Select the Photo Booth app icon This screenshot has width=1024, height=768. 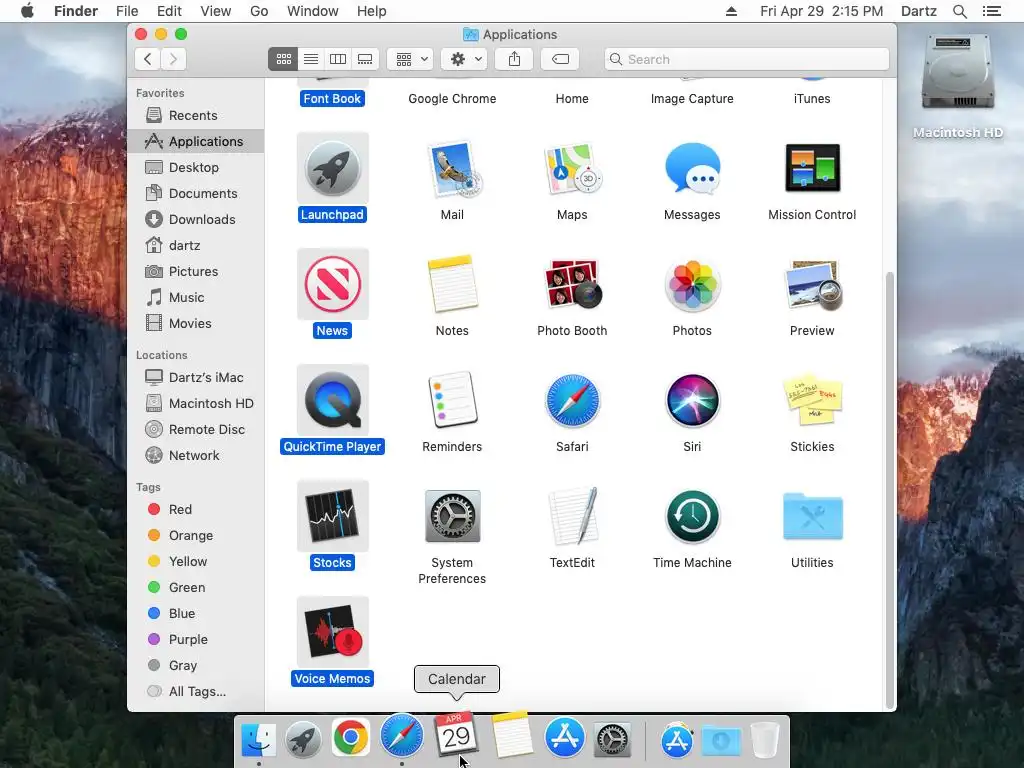coord(573,284)
